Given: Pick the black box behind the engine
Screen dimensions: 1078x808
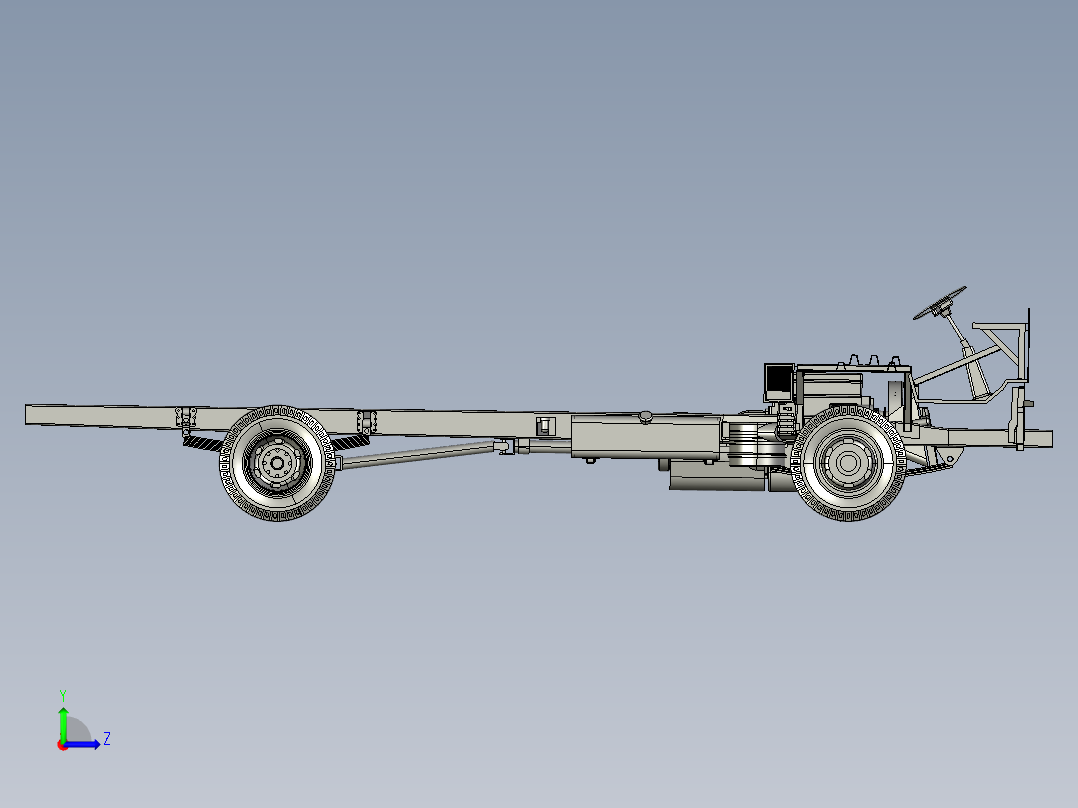Looking at the screenshot, I should tap(780, 383).
